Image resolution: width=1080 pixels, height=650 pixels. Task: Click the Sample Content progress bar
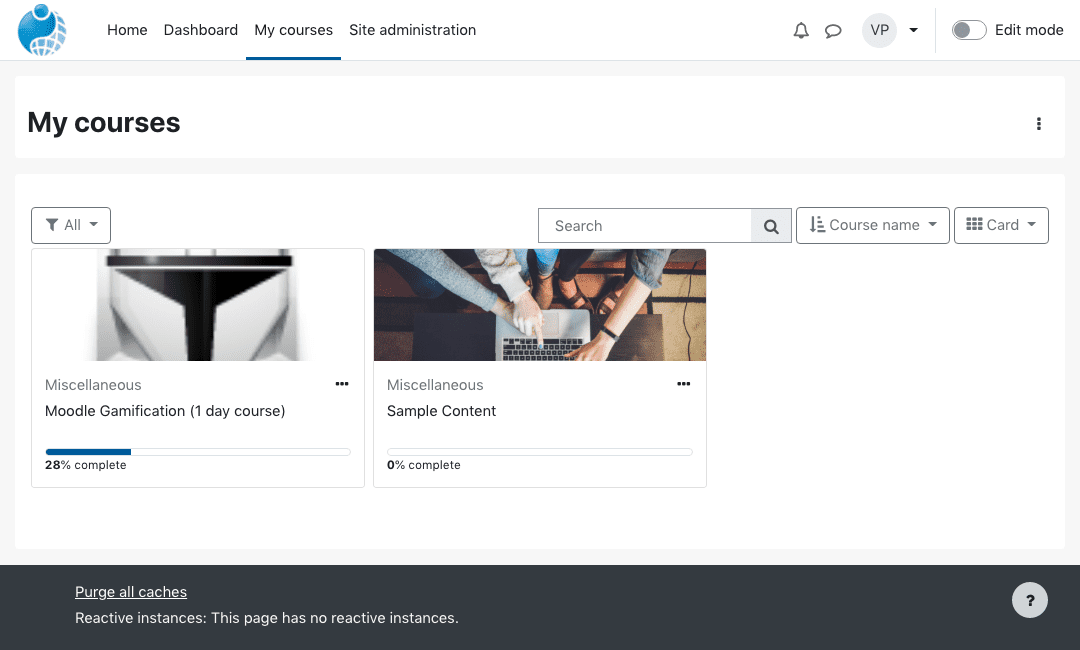click(540, 452)
